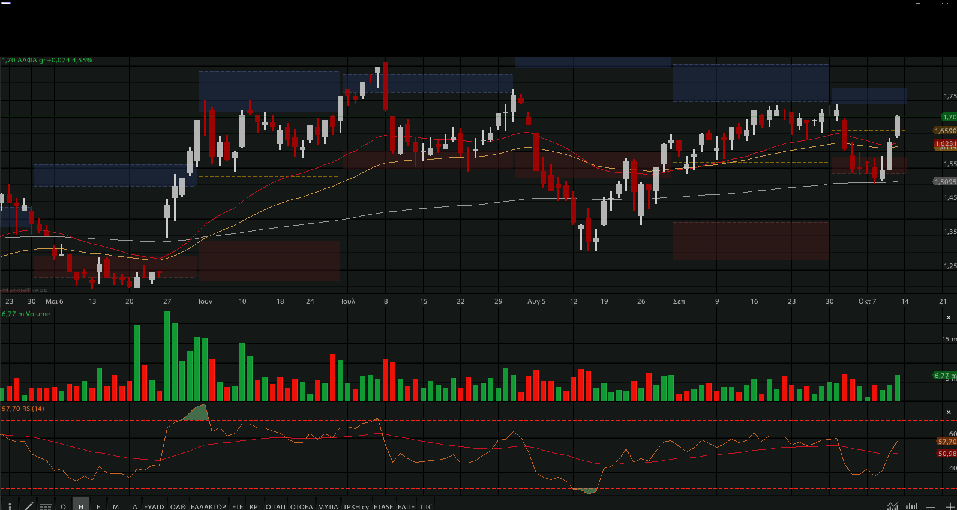Close the RSI panel with its x

point(948,413)
